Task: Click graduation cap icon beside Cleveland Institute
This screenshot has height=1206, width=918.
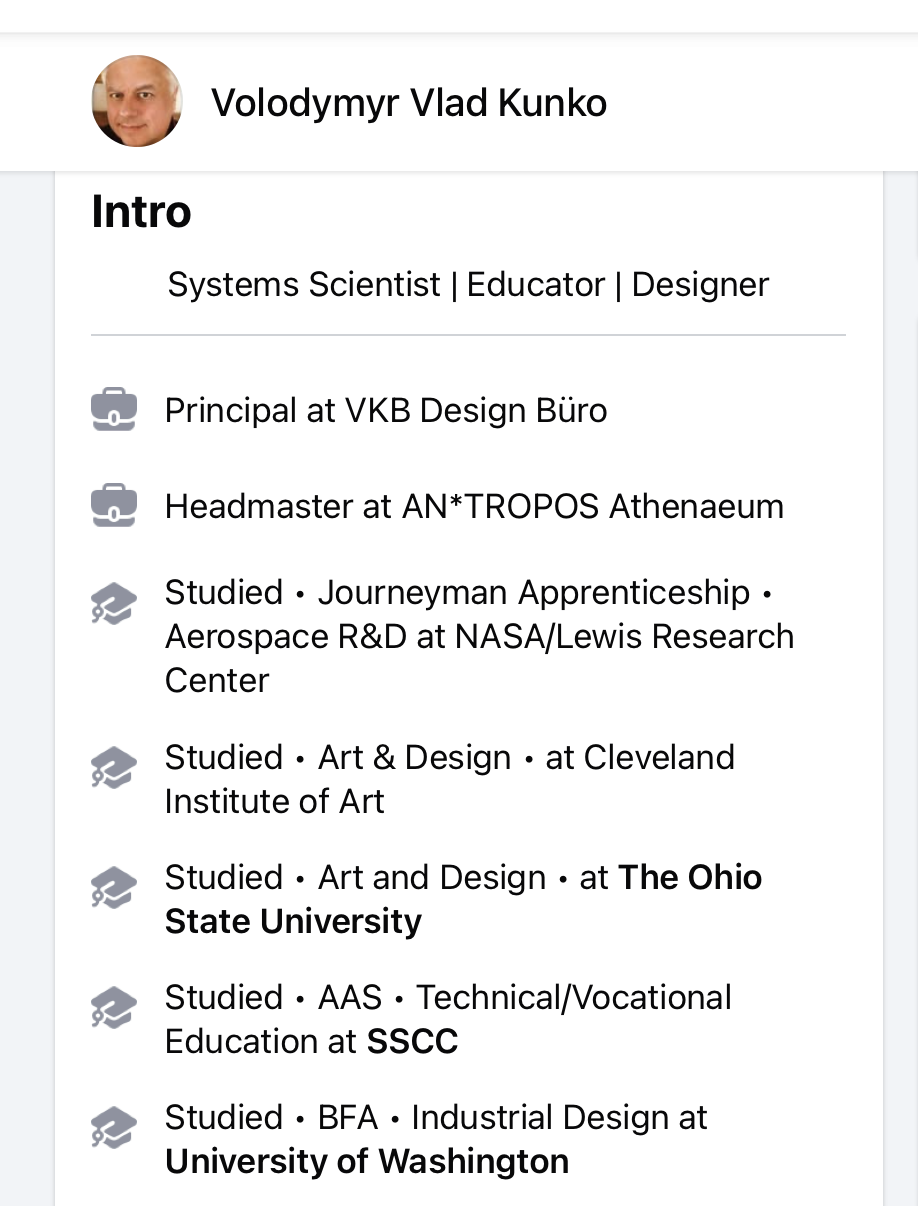Action: (x=114, y=768)
